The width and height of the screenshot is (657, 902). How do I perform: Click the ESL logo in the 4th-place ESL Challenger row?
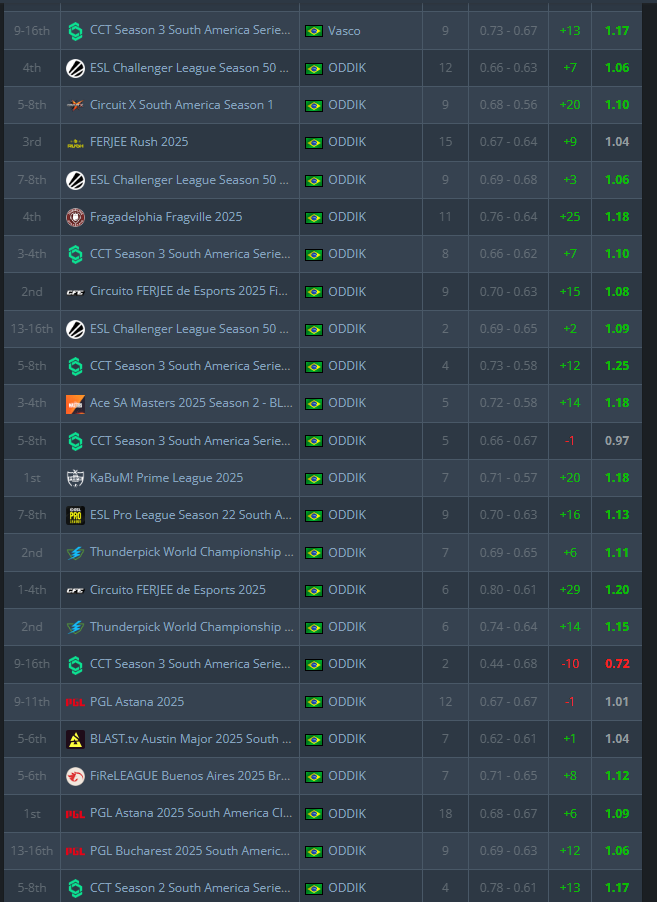(x=75, y=68)
